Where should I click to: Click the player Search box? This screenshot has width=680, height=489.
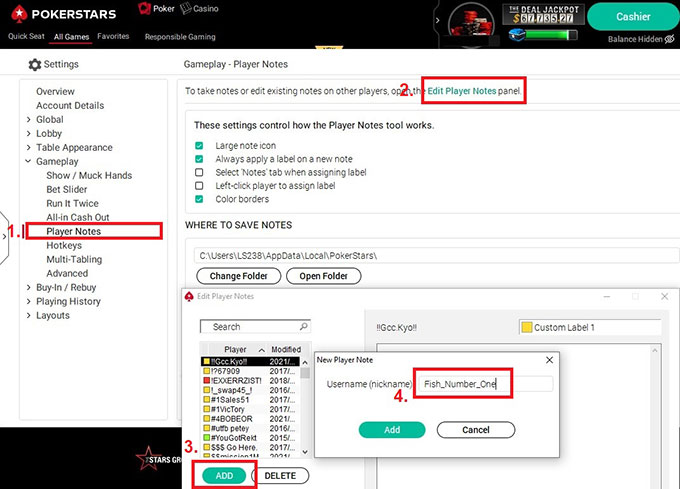pos(255,326)
